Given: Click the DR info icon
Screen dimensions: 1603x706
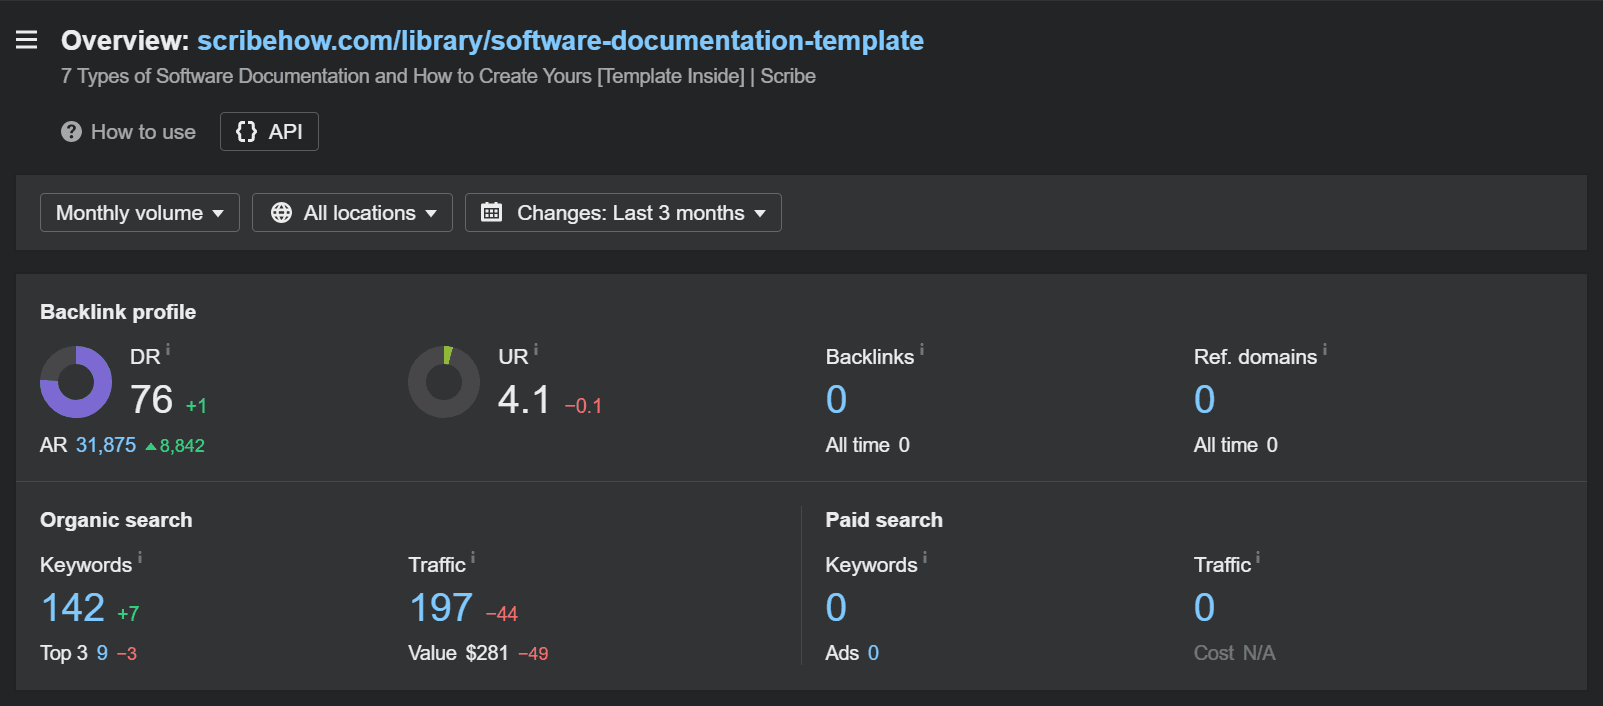Looking at the screenshot, I should 168,349.
